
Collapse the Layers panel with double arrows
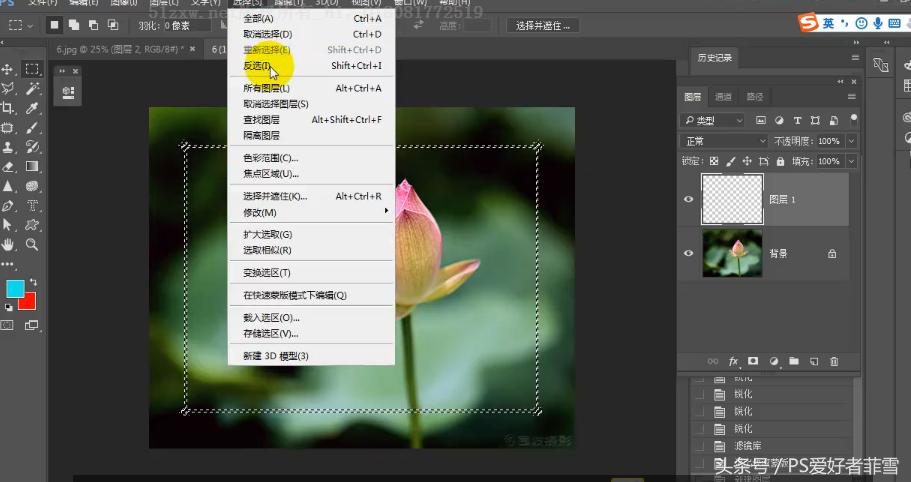841,82
